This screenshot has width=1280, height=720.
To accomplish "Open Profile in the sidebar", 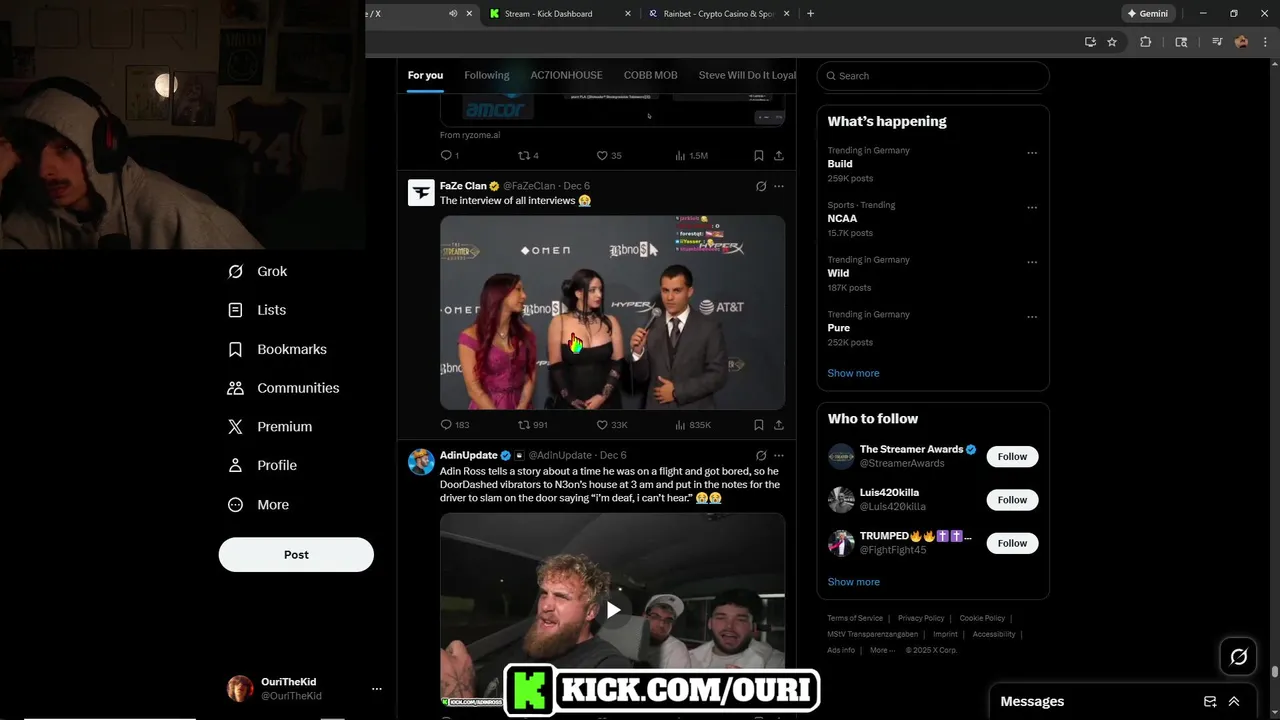I will 262,465.
